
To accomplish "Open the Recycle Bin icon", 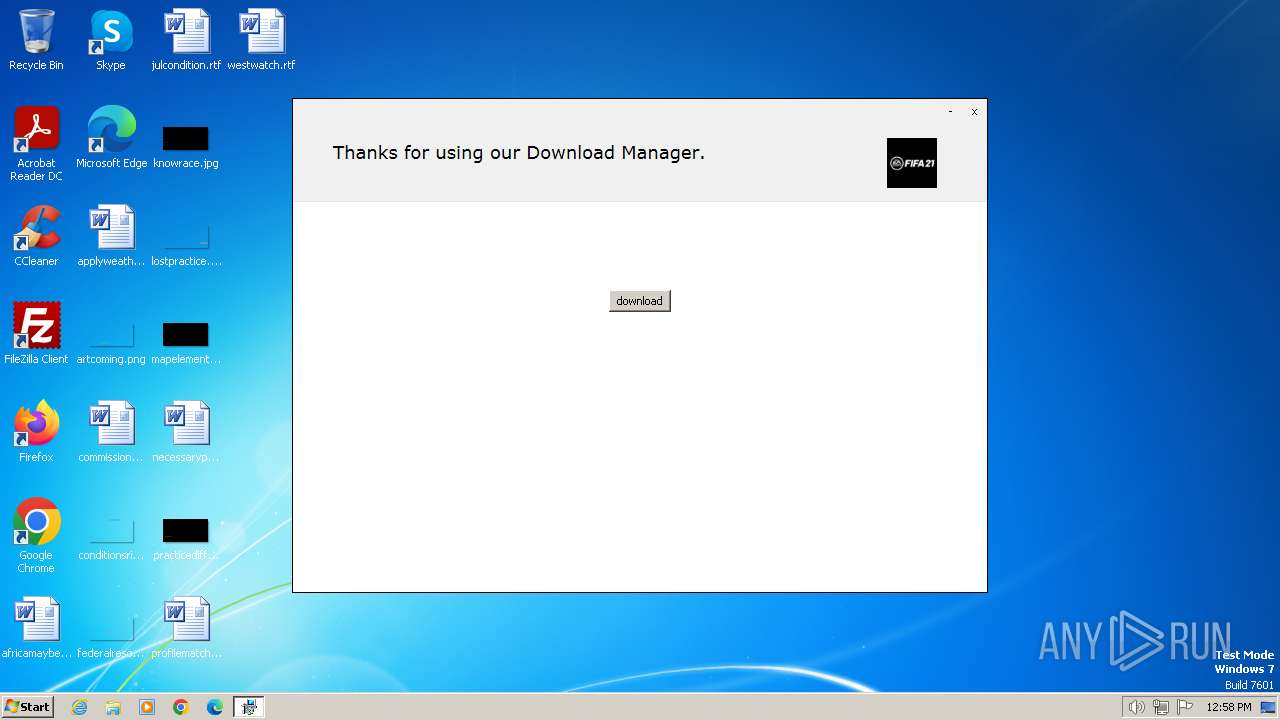I will pos(36,40).
